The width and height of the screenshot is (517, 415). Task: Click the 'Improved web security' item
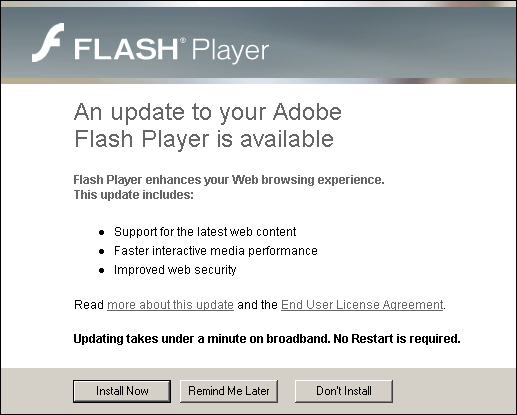(175, 270)
